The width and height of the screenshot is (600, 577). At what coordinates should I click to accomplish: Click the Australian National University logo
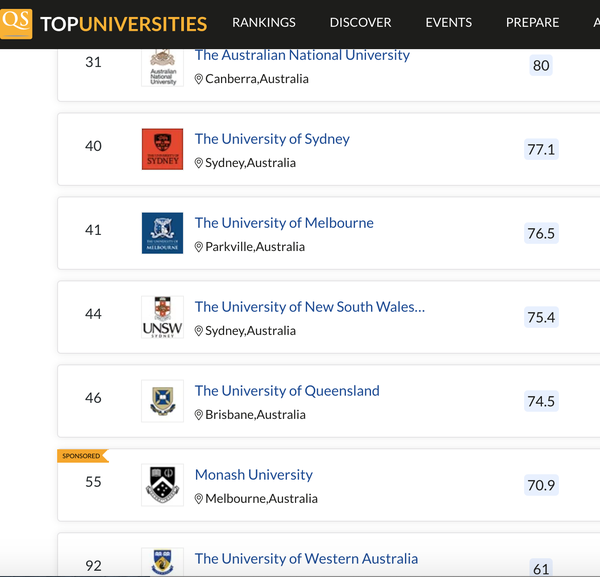pyautogui.click(x=163, y=67)
